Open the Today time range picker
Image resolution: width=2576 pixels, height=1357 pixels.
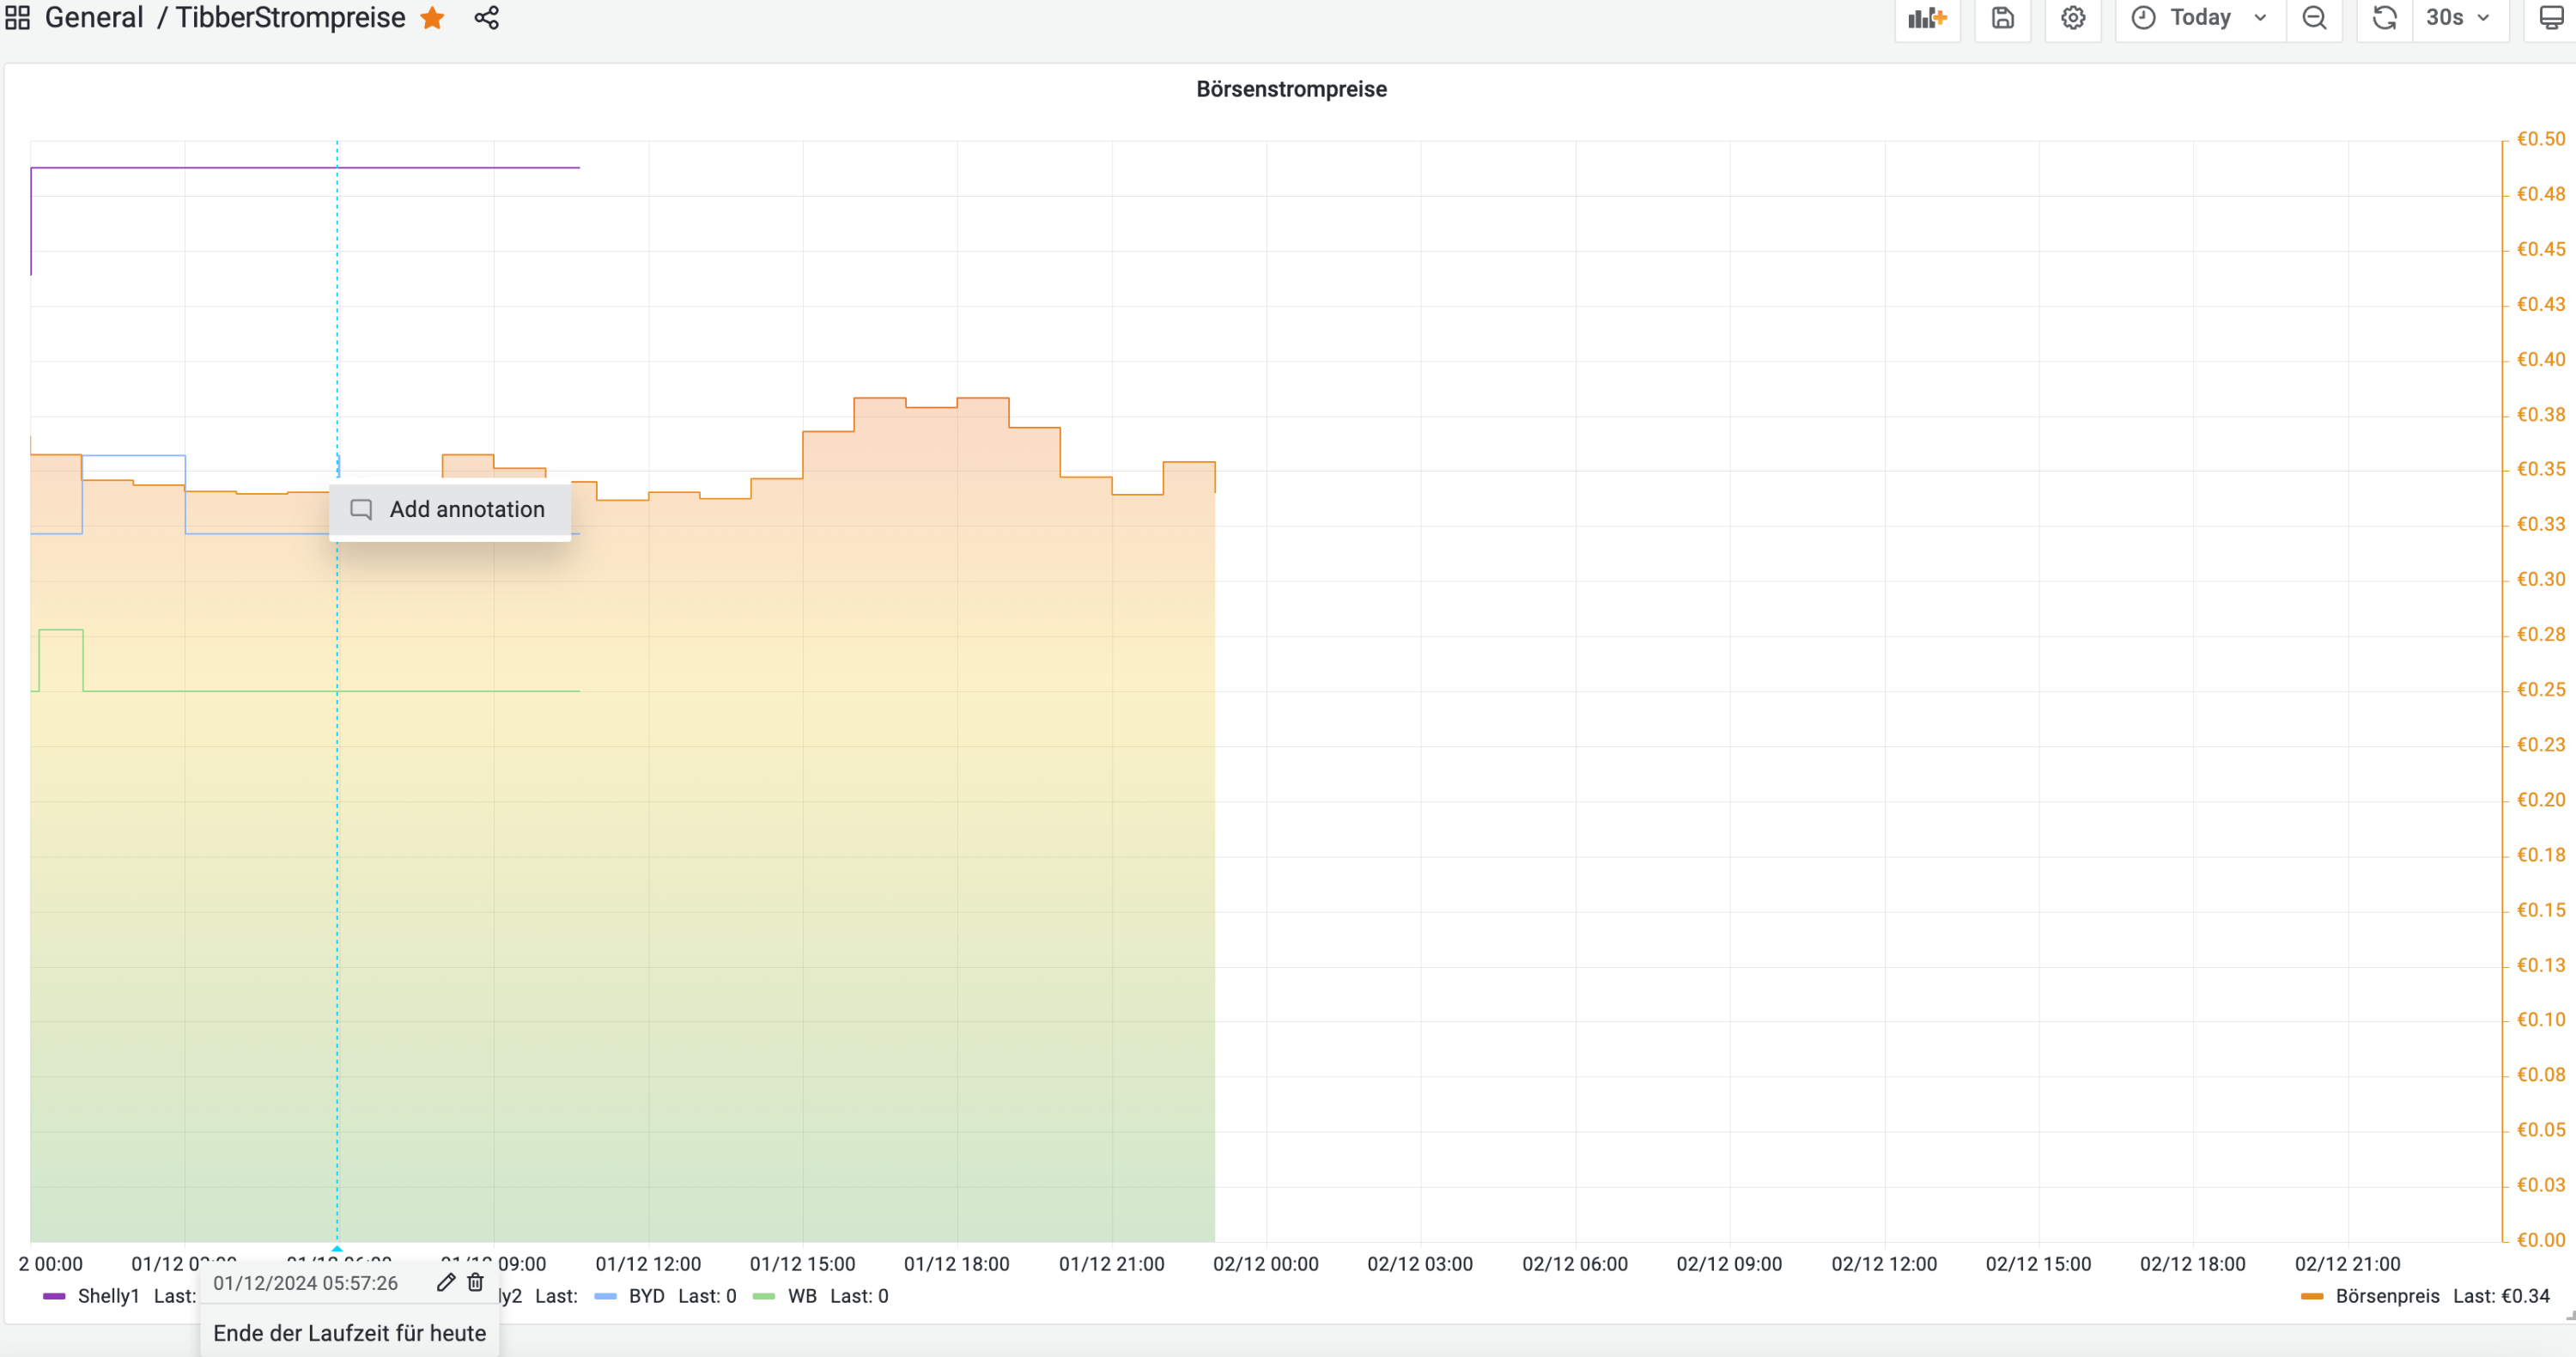[x=2200, y=18]
